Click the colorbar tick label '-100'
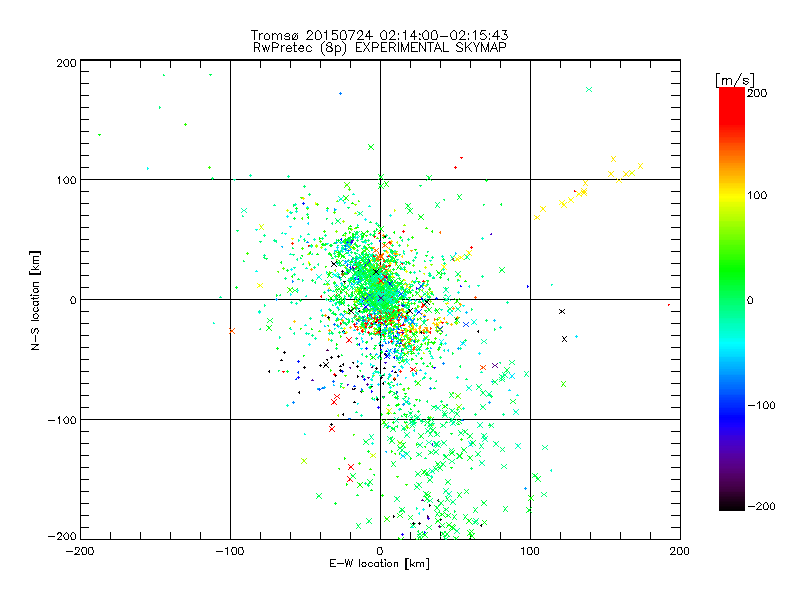The height and width of the screenshot is (600, 800). (x=762, y=406)
